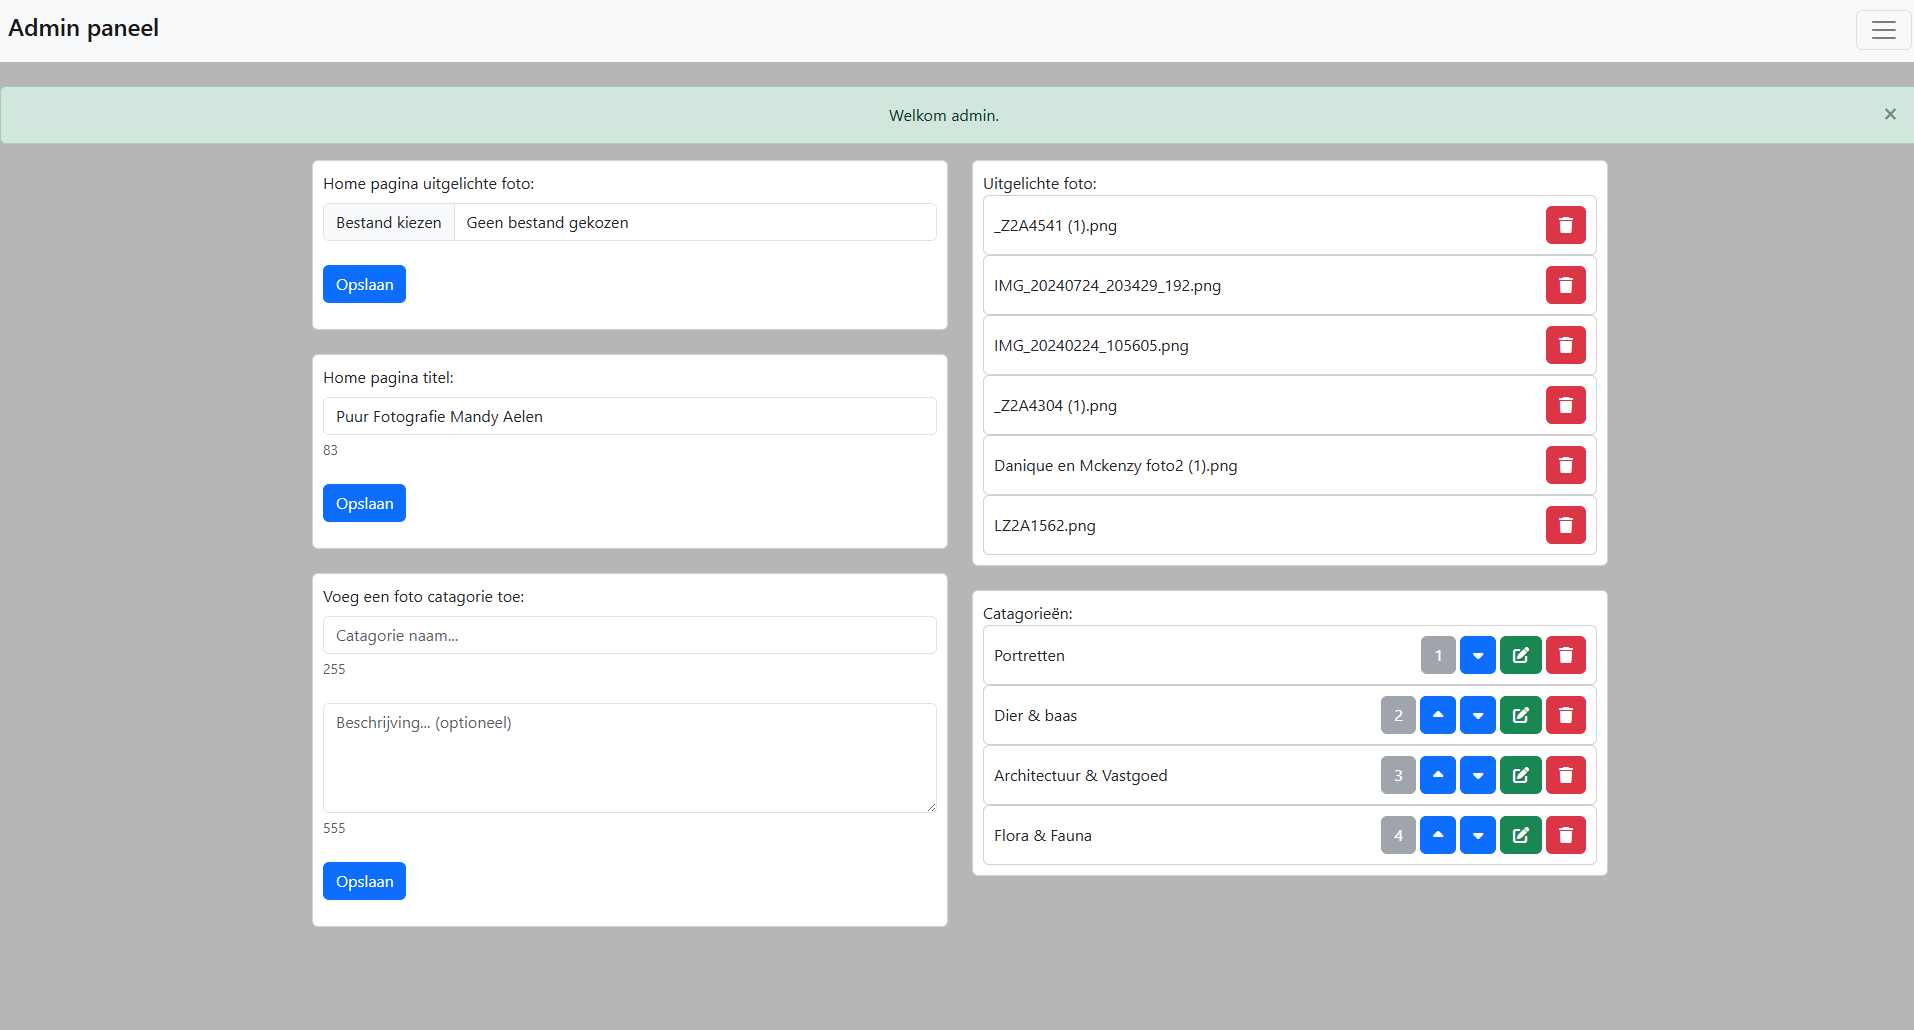Trash the Dier & baas category
Viewport: 1914px width, 1030px height.
pyautogui.click(x=1565, y=715)
